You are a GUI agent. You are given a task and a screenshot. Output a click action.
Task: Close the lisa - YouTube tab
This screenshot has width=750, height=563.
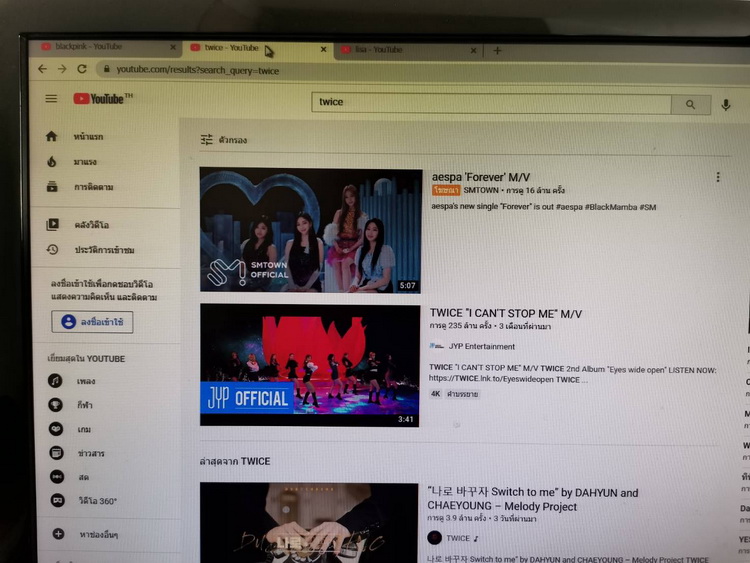coord(473,50)
